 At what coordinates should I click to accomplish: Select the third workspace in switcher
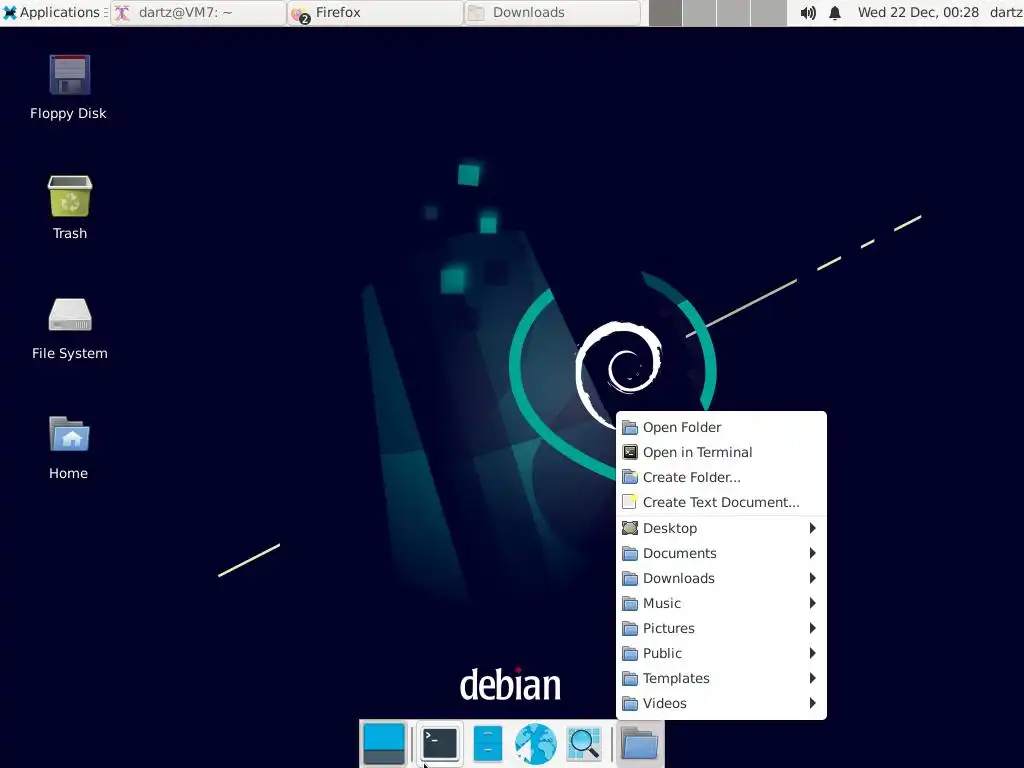(x=733, y=13)
